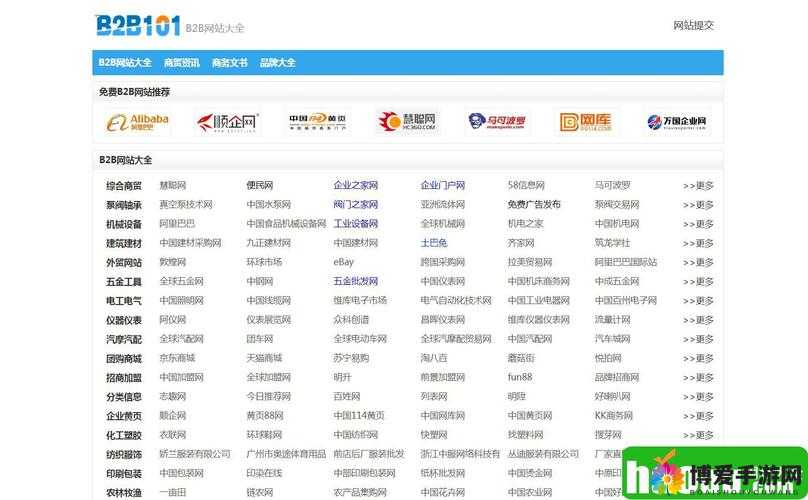Open the Alibaba logo in recommended sites
Image resolution: width=808 pixels, height=500 pixels.
[x=138, y=122]
